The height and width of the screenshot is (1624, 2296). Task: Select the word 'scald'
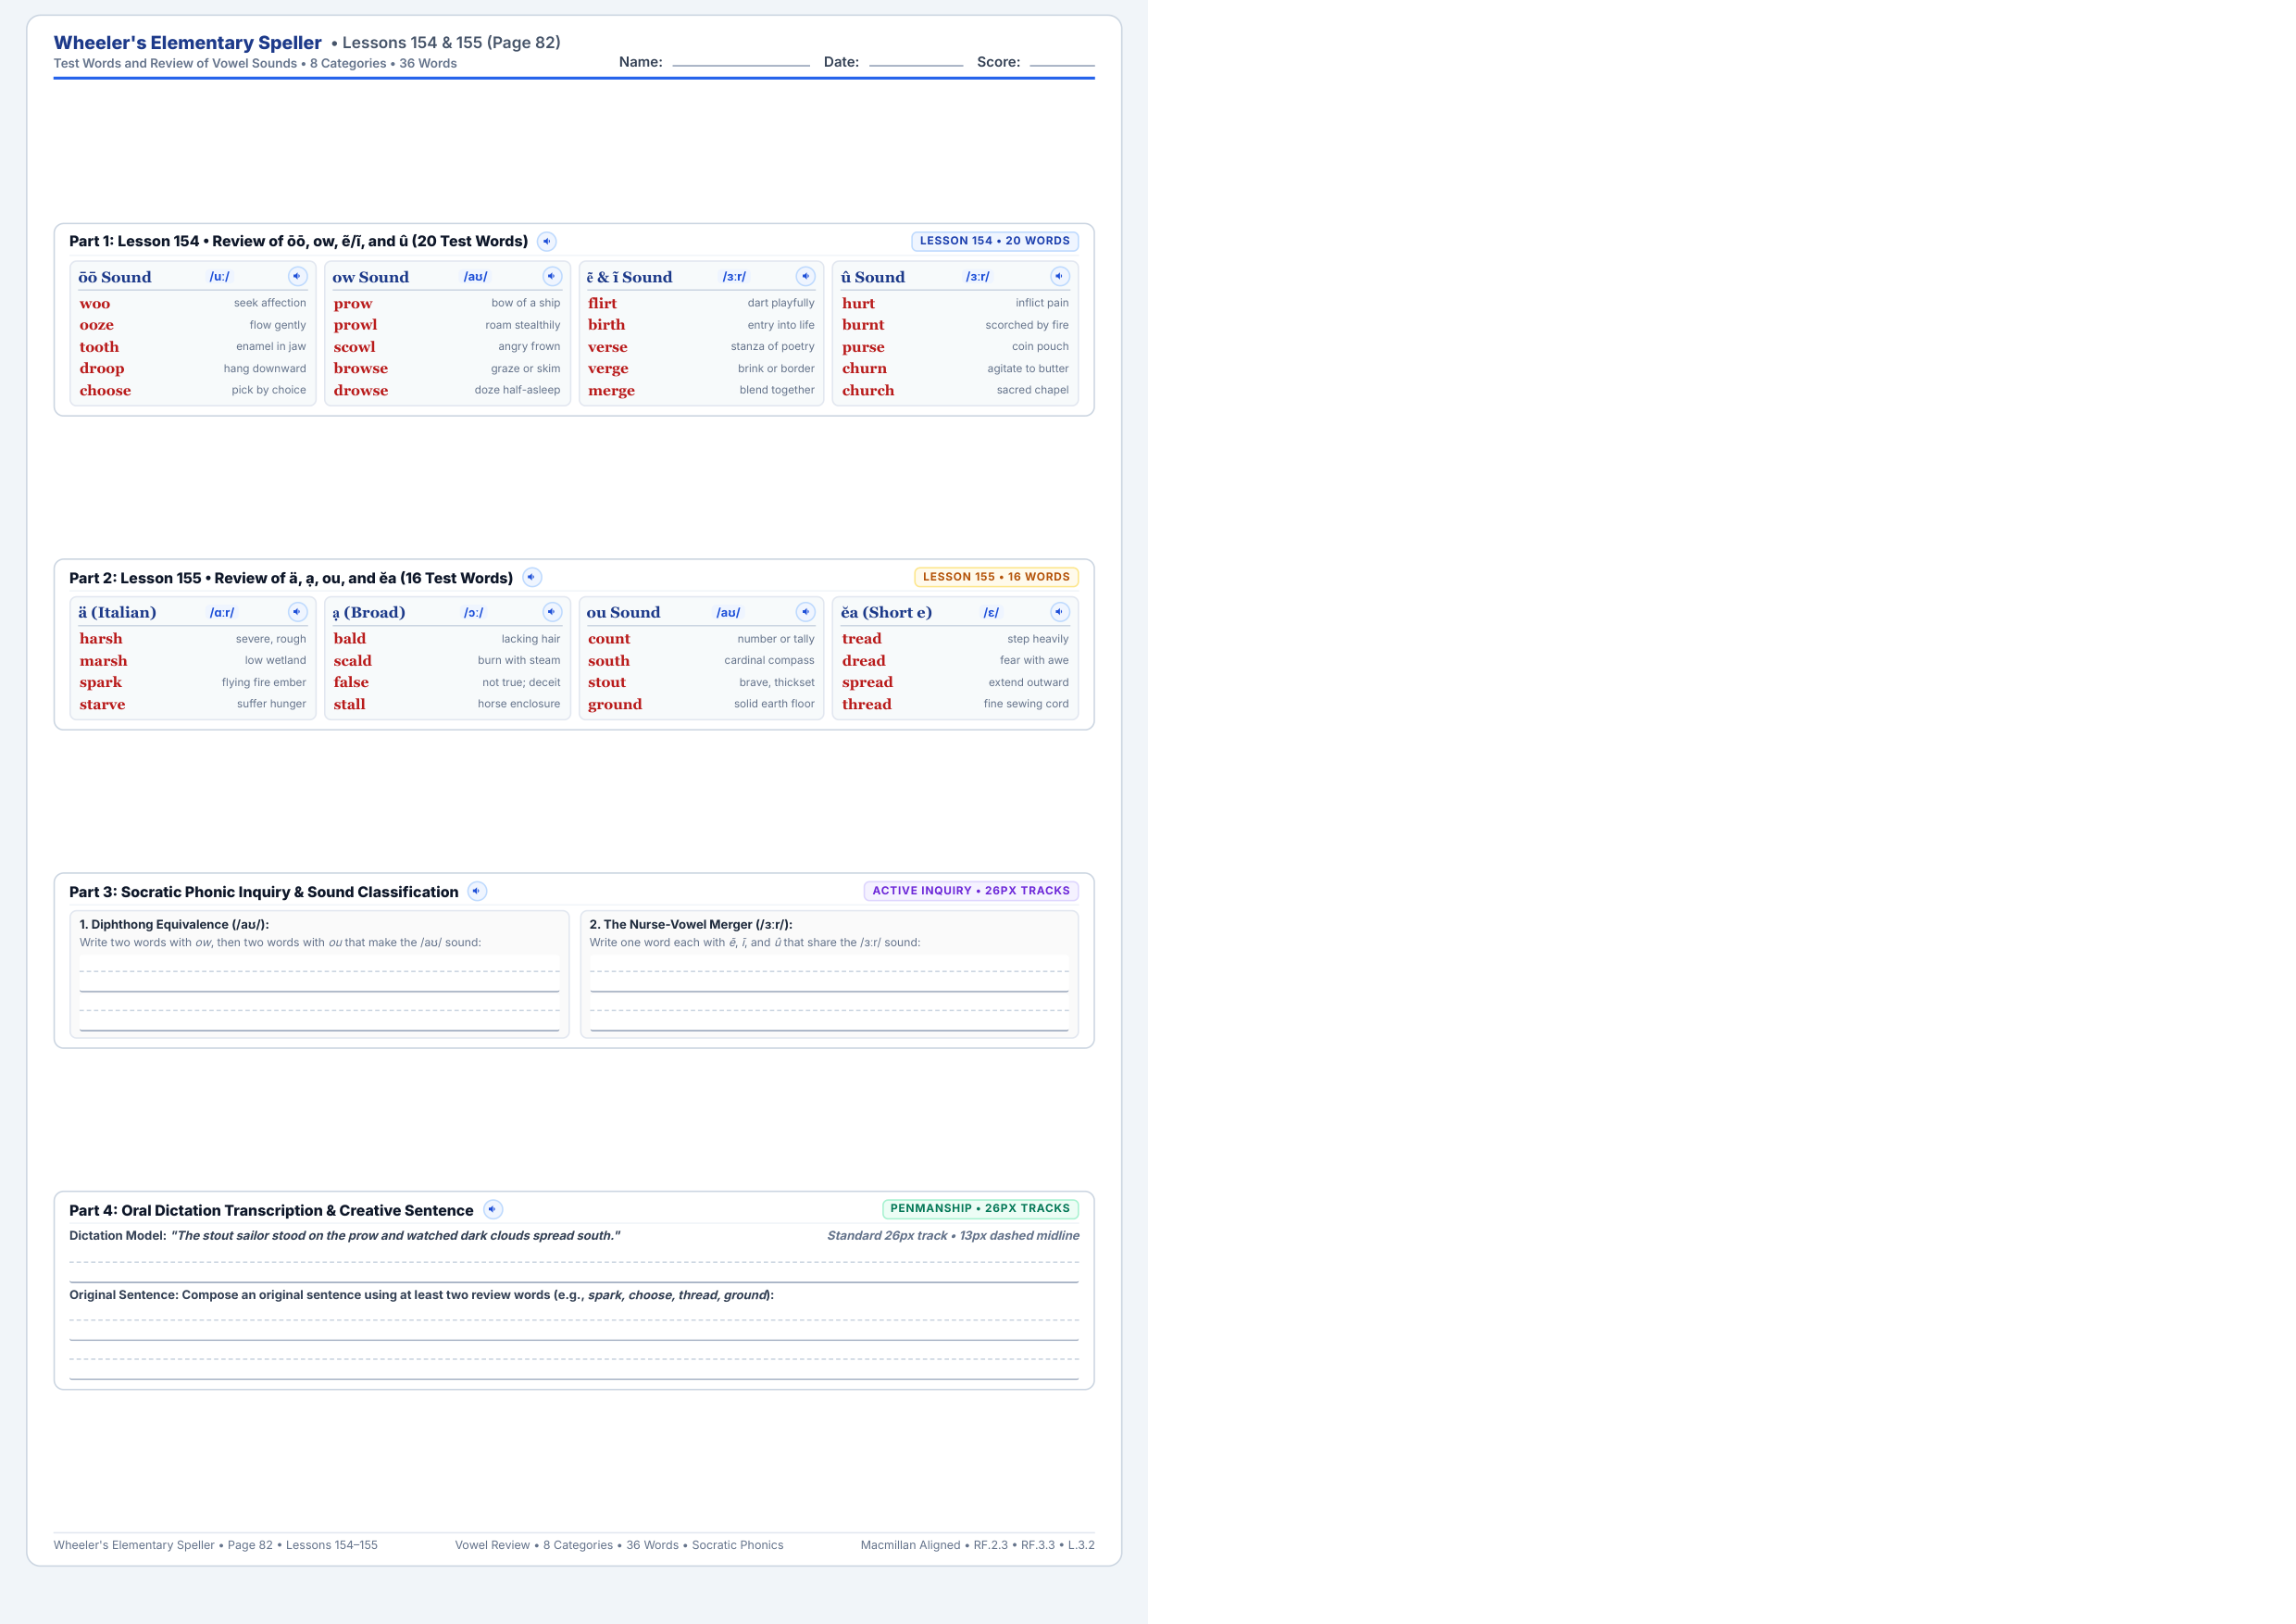coord(352,661)
